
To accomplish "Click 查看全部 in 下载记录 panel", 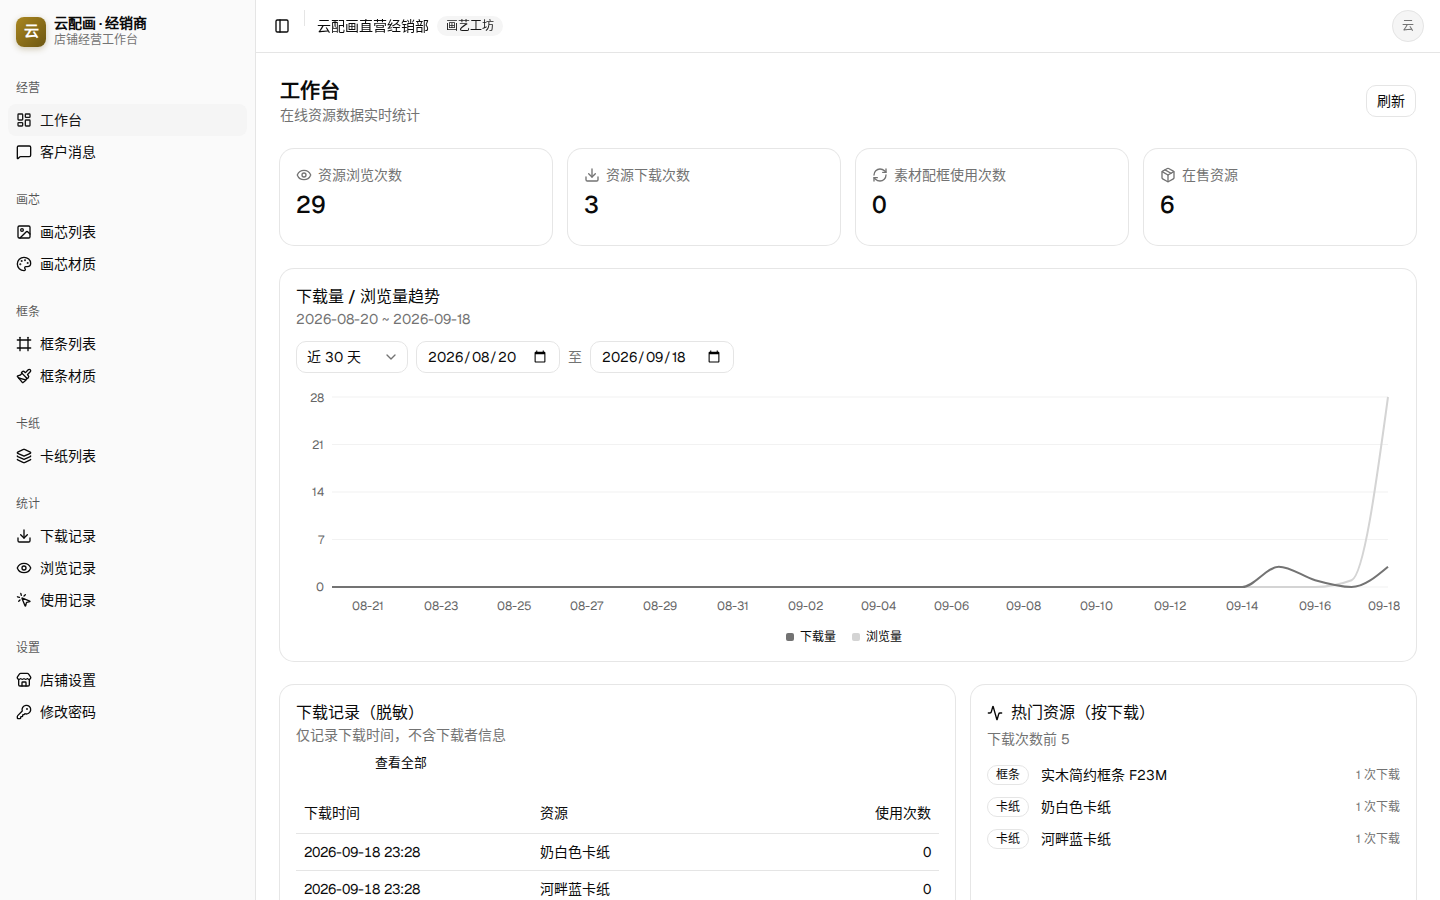I will click(x=401, y=763).
